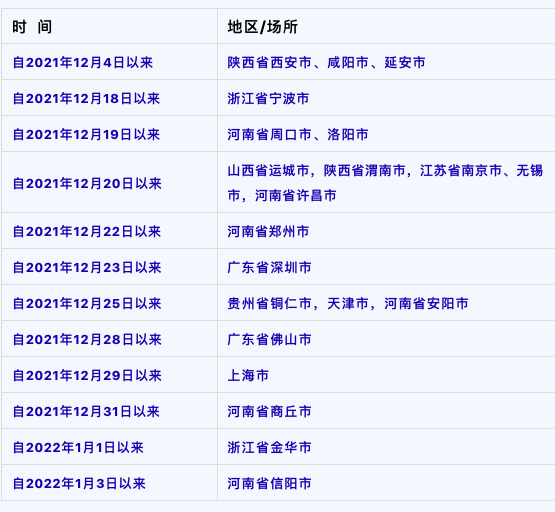This screenshot has width=555, height=512.
Task: Click the 陕西省西安市、咸阳市、延安市 cell
Action: click(326, 63)
